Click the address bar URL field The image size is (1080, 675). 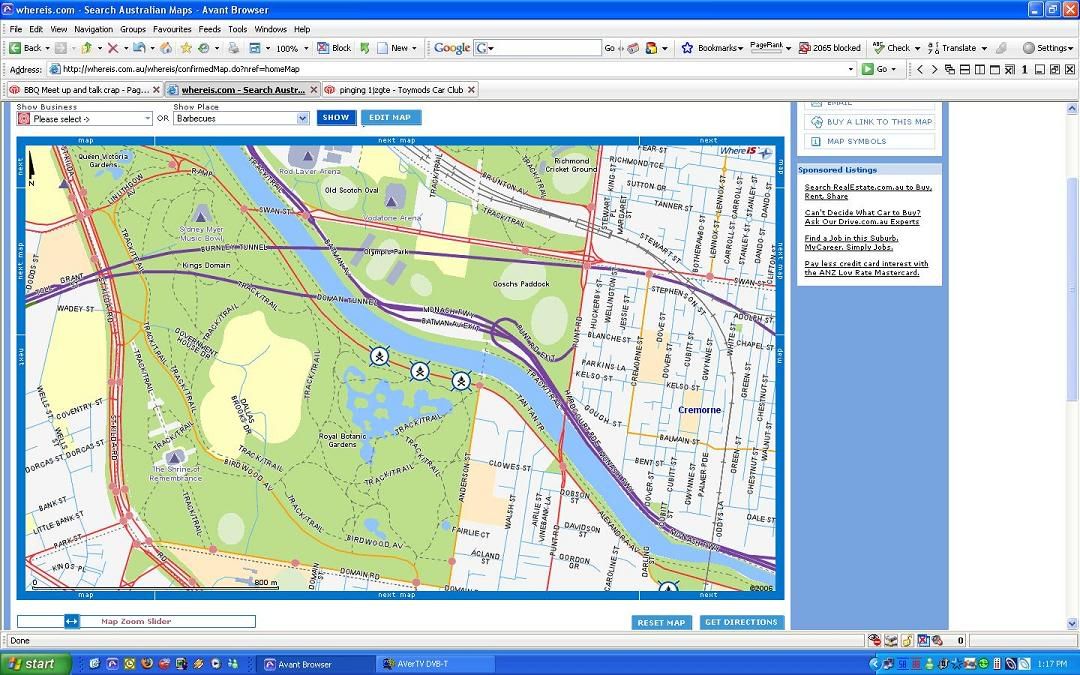[451, 69]
